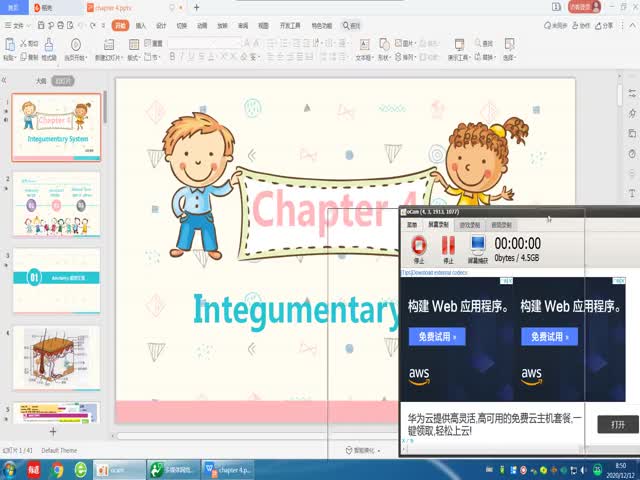
Task: Click the 打开 button in the ad banner
Action: click(x=617, y=424)
